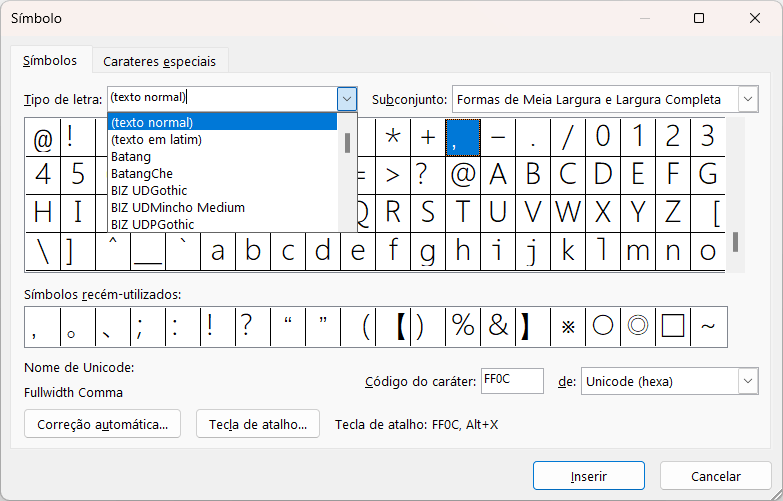Select the slash symbol in the grid
The width and height of the screenshot is (783, 501).
[568, 137]
